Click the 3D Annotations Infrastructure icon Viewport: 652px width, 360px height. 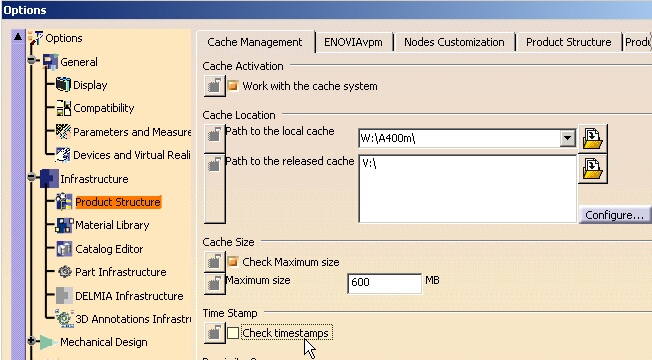click(x=64, y=318)
